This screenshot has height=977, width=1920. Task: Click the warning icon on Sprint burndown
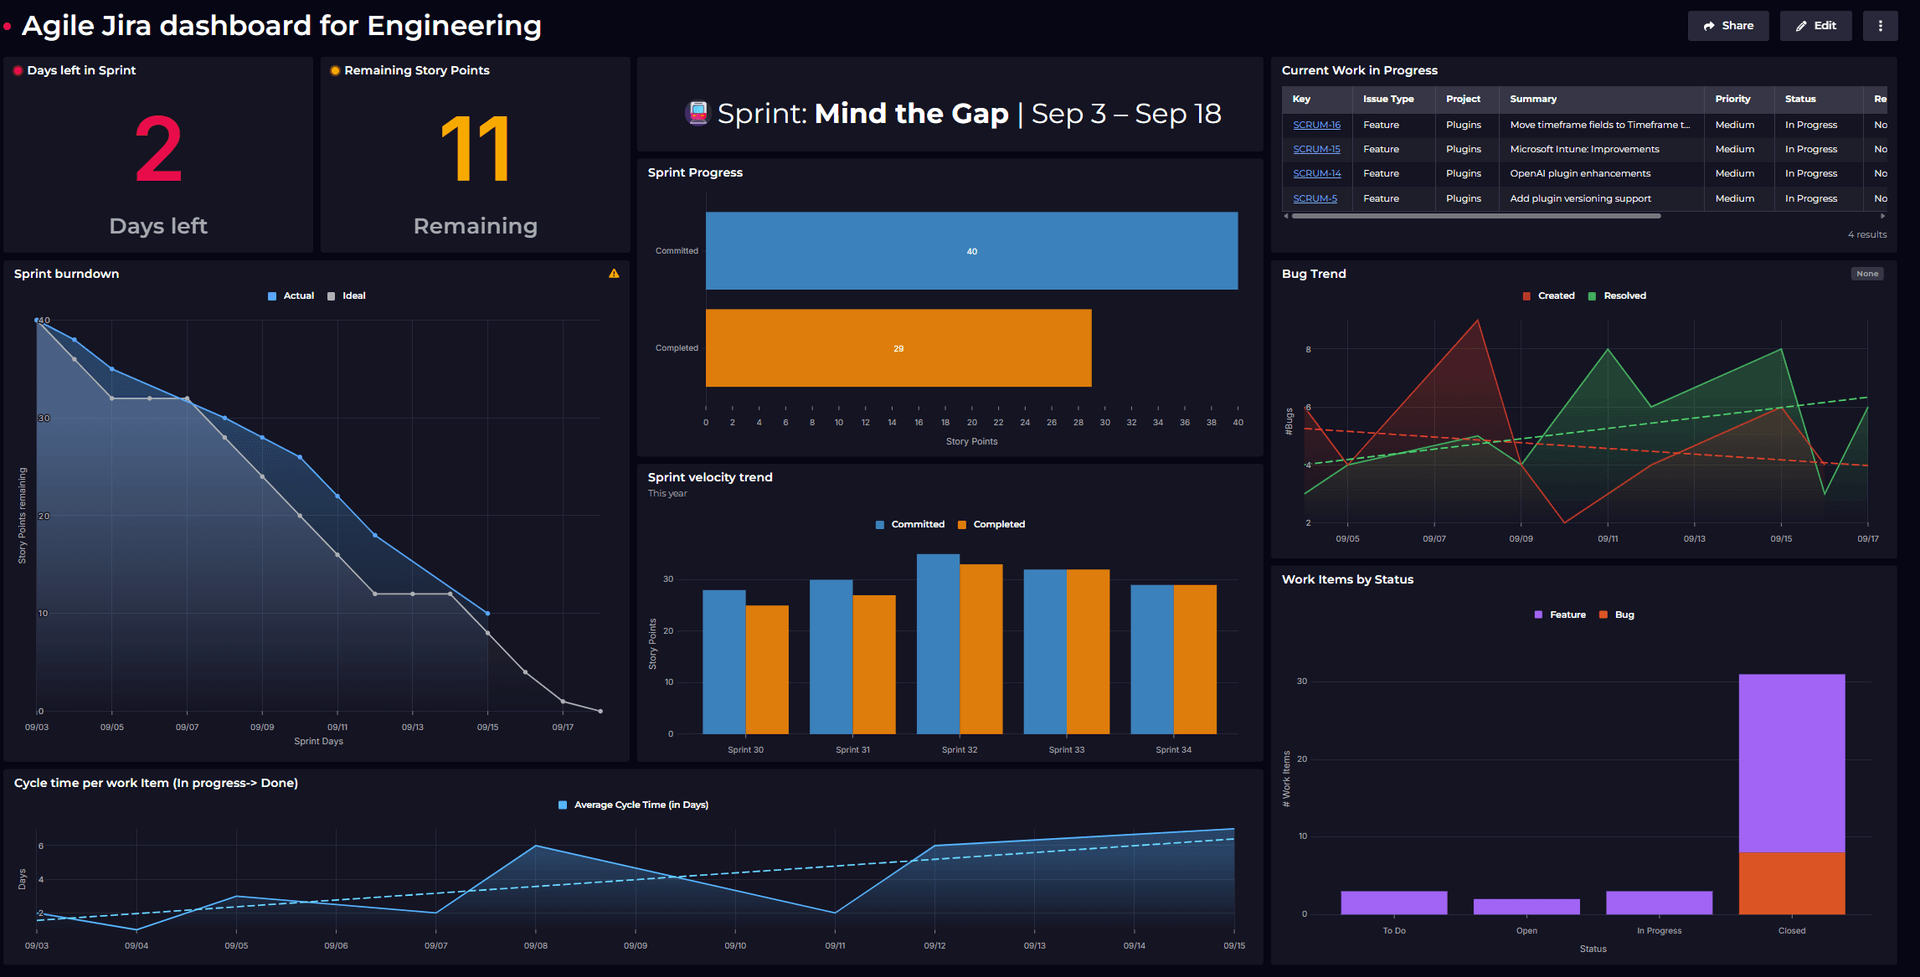[x=614, y=274]
